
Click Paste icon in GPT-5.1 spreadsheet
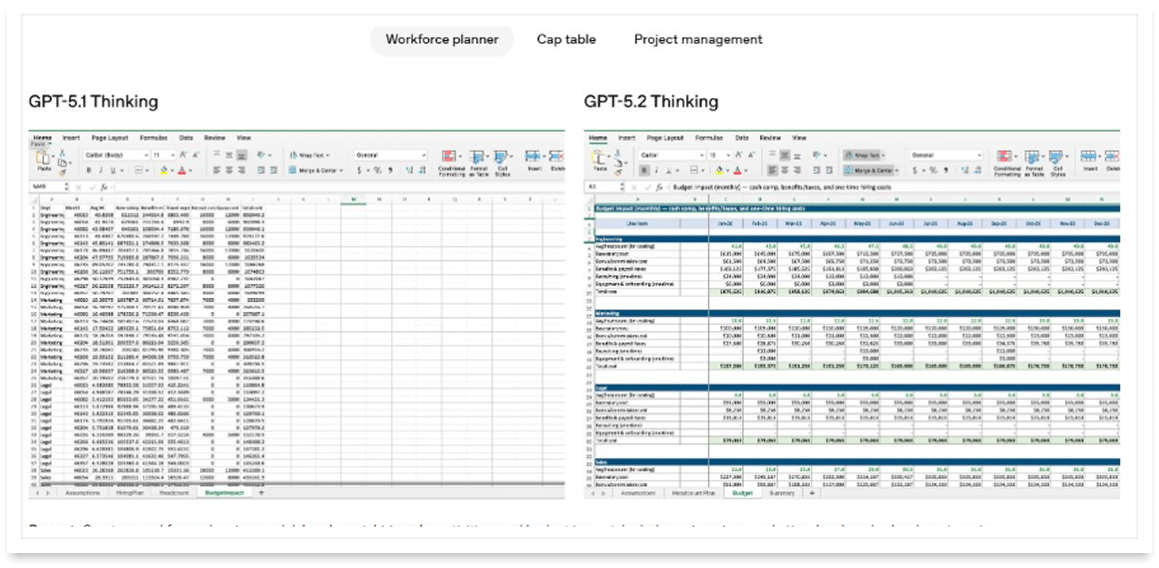(43, 158)
